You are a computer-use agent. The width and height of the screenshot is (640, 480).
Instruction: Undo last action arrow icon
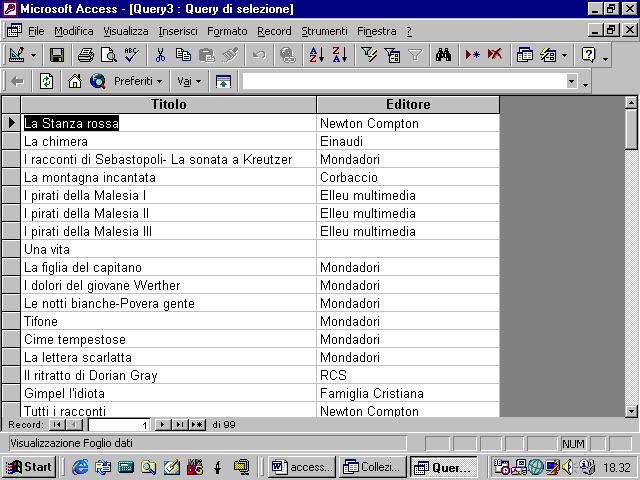(259, 55)
